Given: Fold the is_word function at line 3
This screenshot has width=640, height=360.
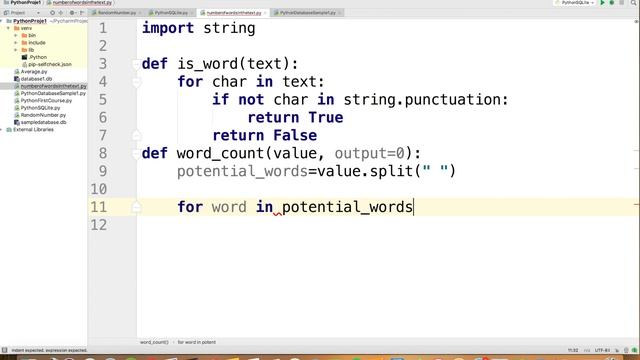Looking at the screenshot, I should (136, 64).
